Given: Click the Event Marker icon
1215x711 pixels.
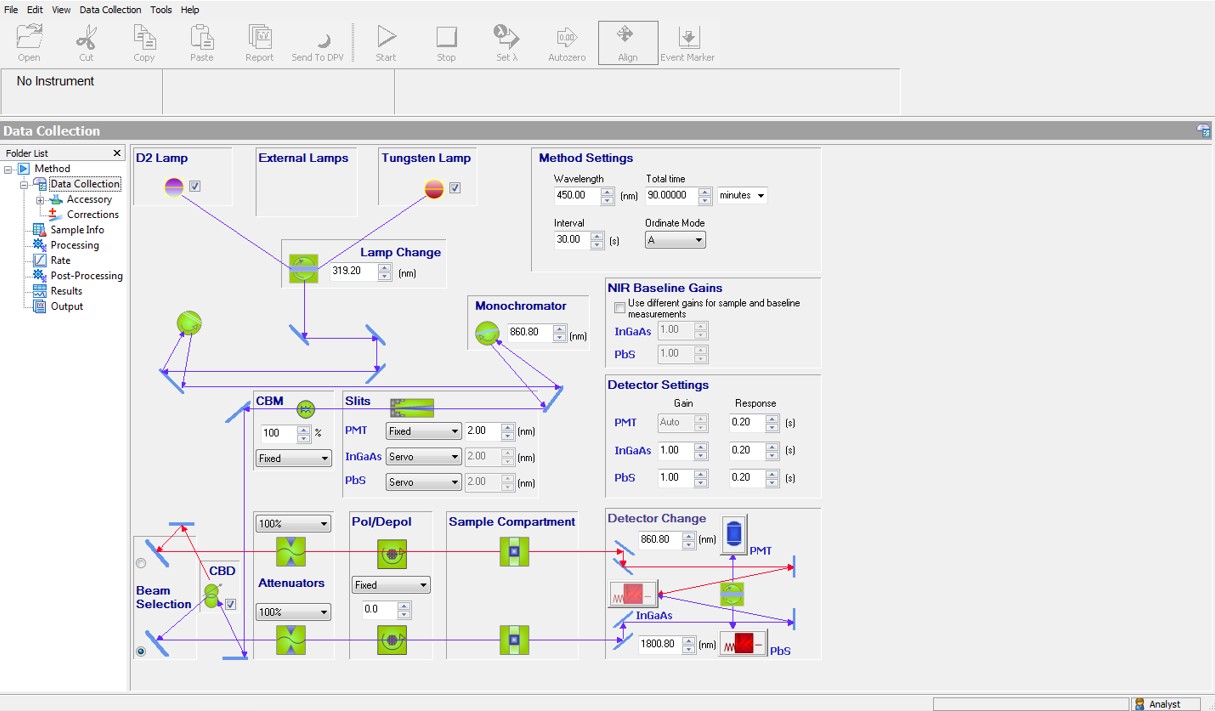Looking at the screenshot, I should point(687,40).
